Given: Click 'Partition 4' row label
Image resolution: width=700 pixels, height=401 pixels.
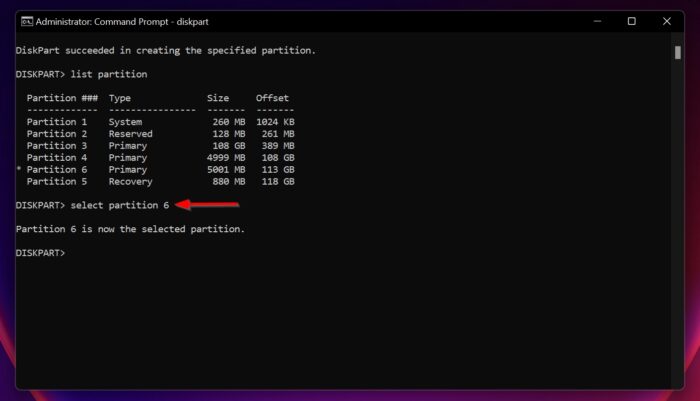Looking at the screenshot, I should (57, 158).
